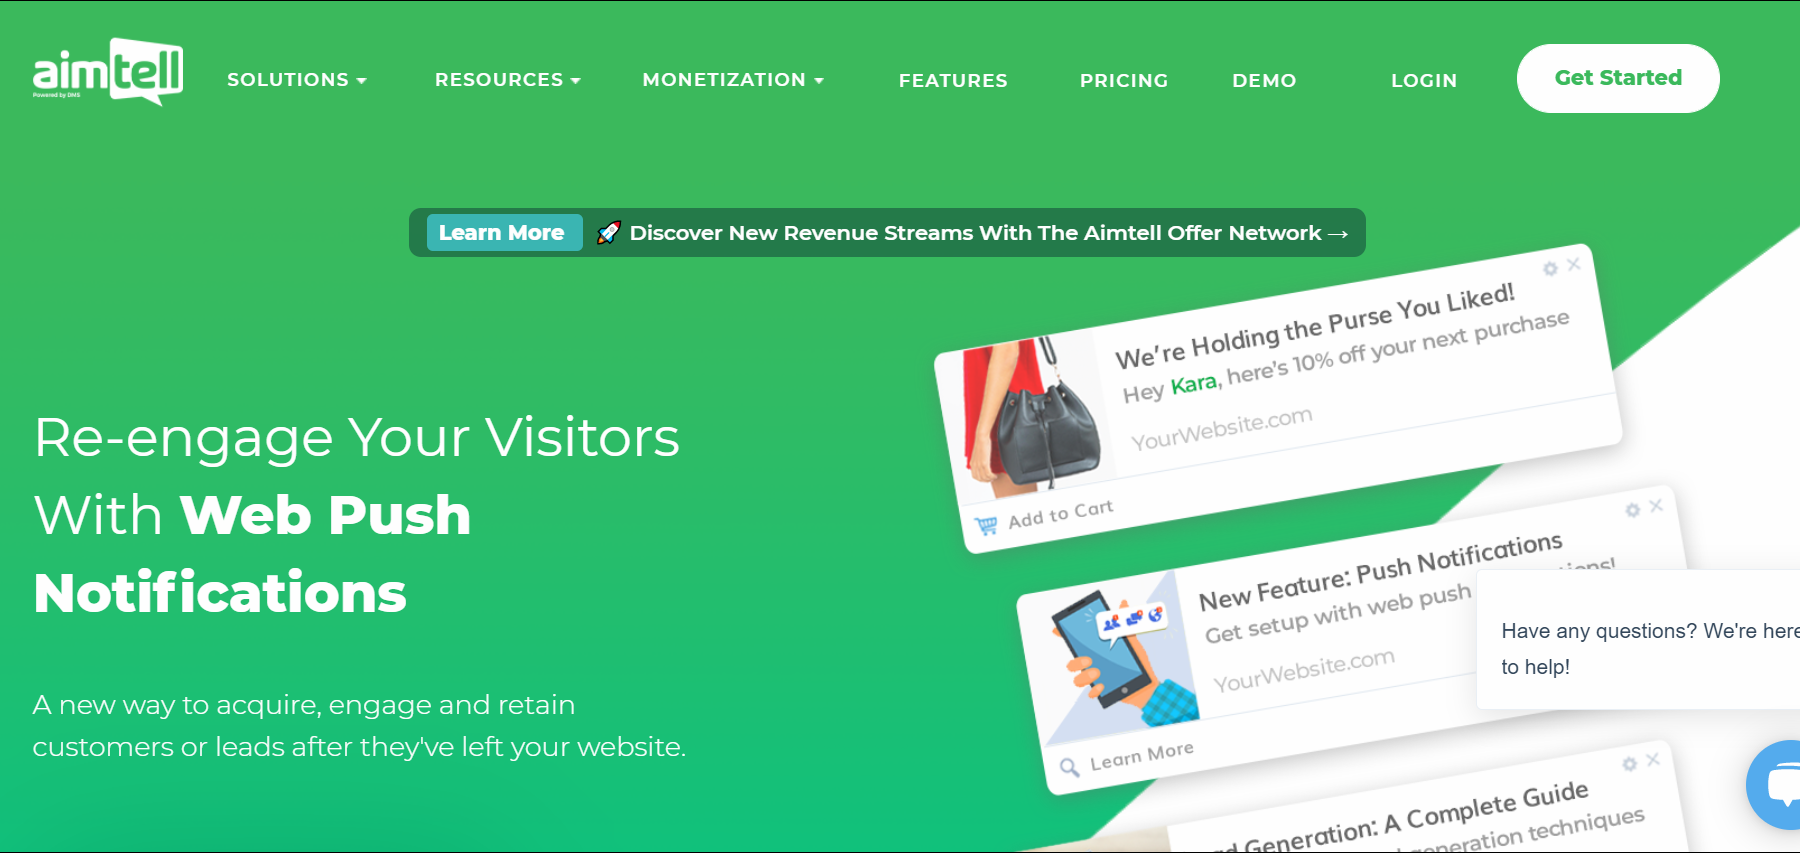The height and width of the screenshot is (853, 1800).
Task: Click the Aimtell logo
Action: pos(108,72)
